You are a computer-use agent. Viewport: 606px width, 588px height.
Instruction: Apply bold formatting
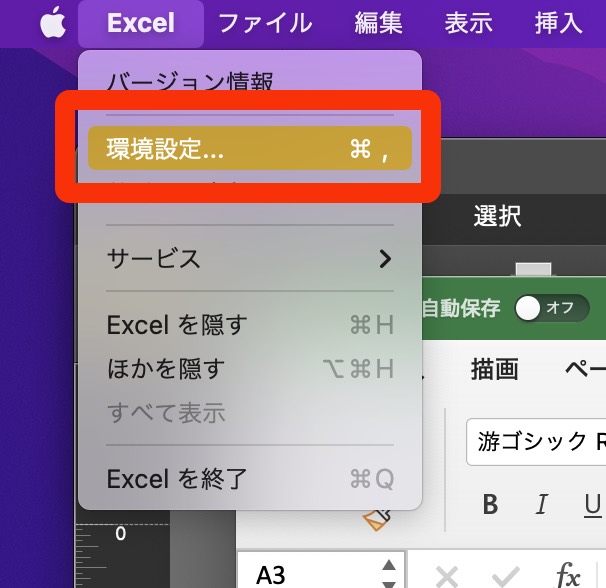tap(490, 504)
